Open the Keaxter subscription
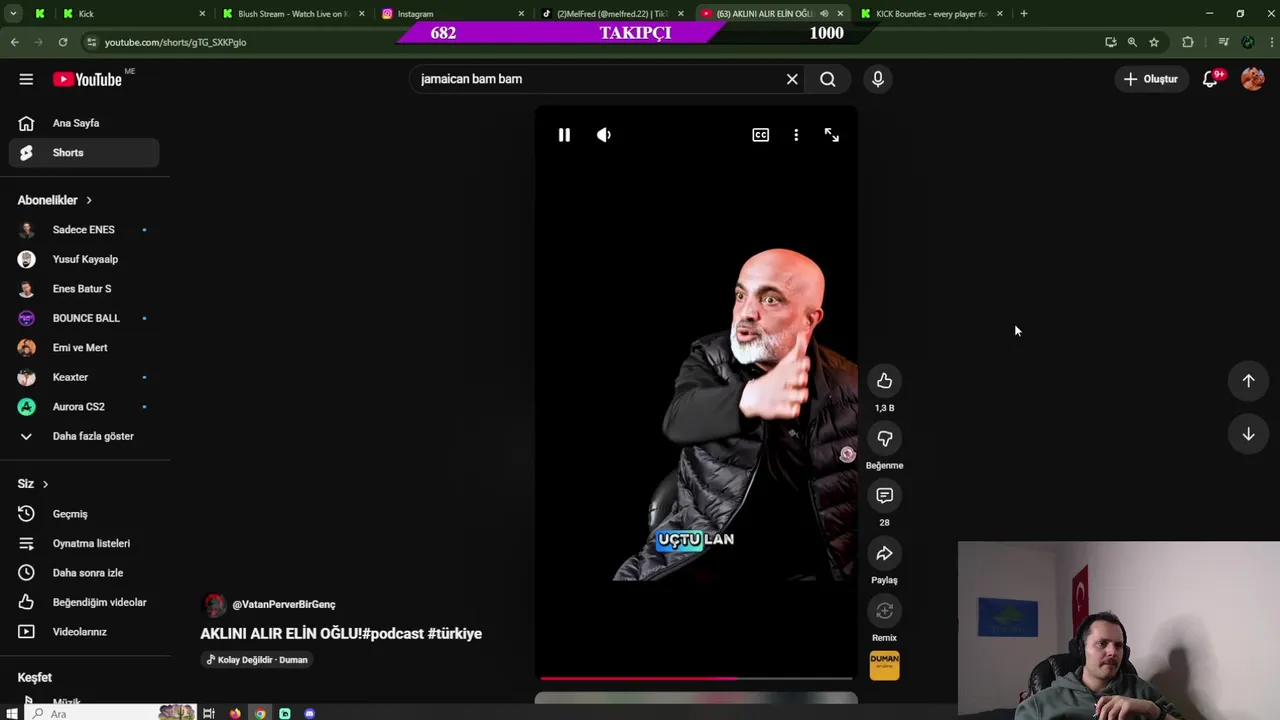The width and height of the screenshot is (1280, 720). click(x=85, y=377)
